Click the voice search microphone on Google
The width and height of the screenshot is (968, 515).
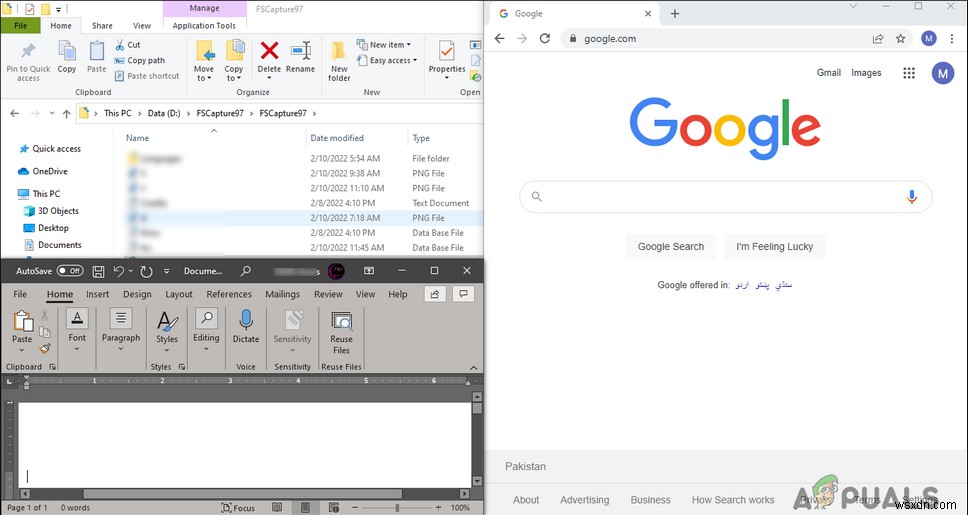point(912,197)
